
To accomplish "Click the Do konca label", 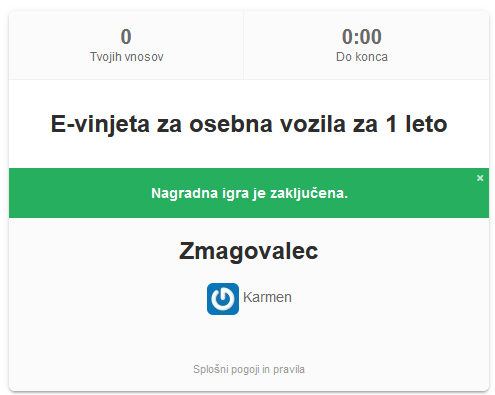I will (362, 57).
